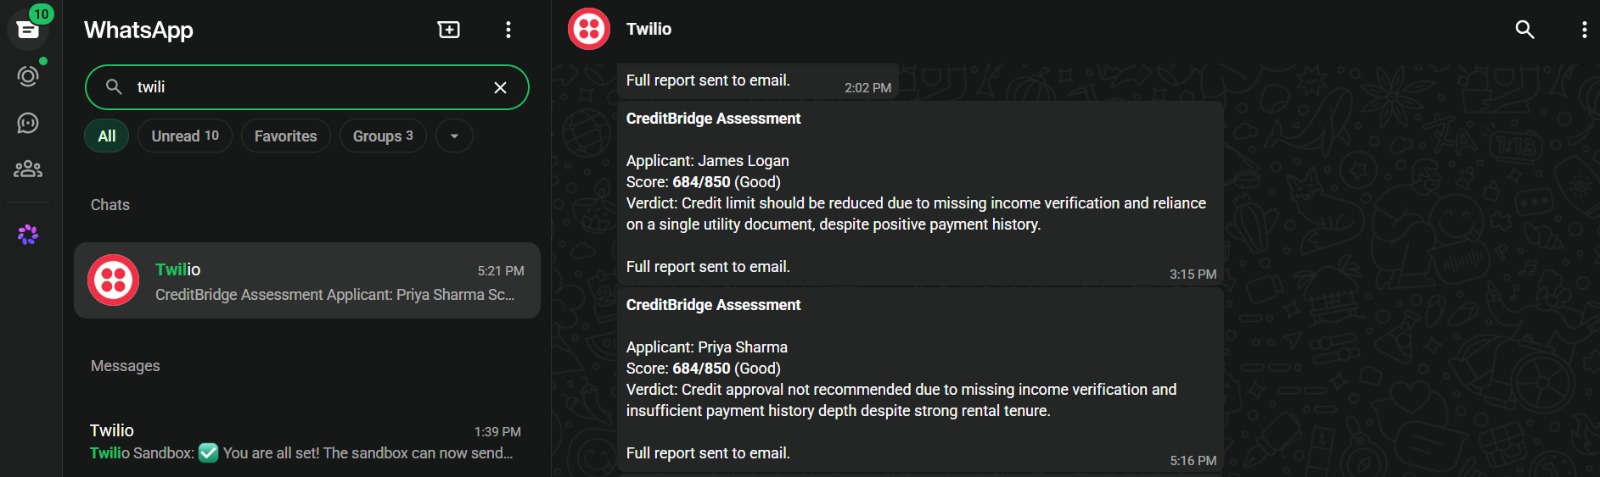Open the Twilio chat options menu
The image size is (1600, 477).
pyautogui.click(x=1584, y=29)
